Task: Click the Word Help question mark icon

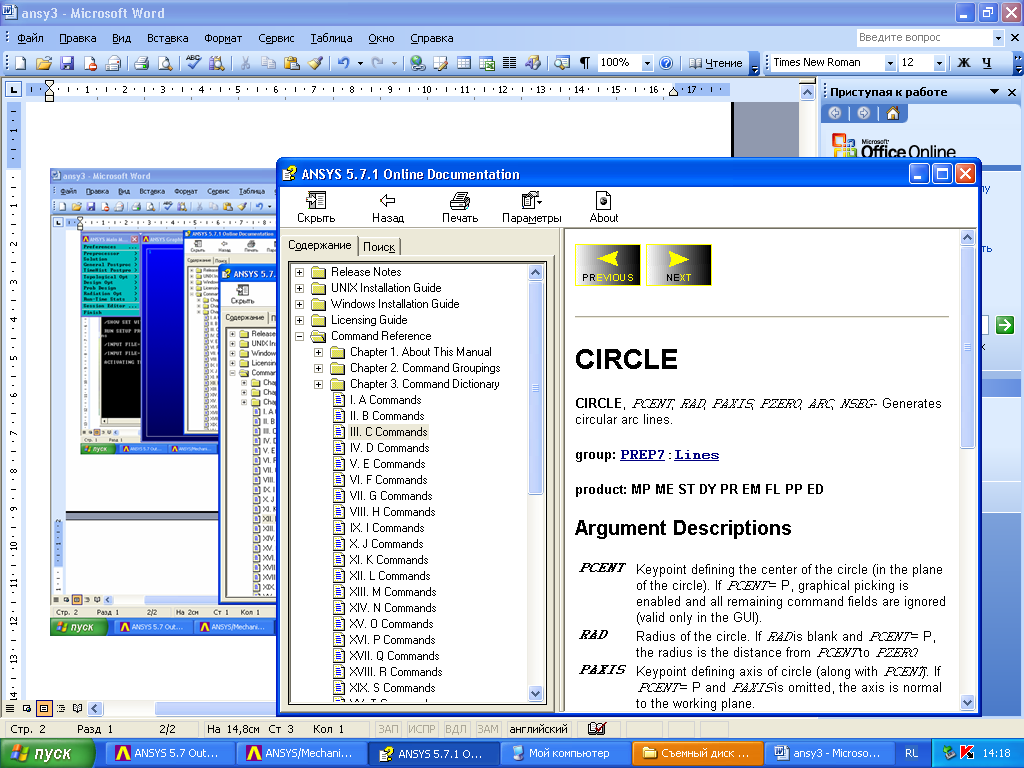Action: point(666,63)
